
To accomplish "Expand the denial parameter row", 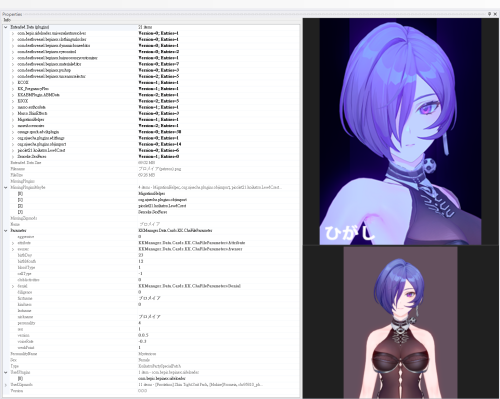I will 13,286.
